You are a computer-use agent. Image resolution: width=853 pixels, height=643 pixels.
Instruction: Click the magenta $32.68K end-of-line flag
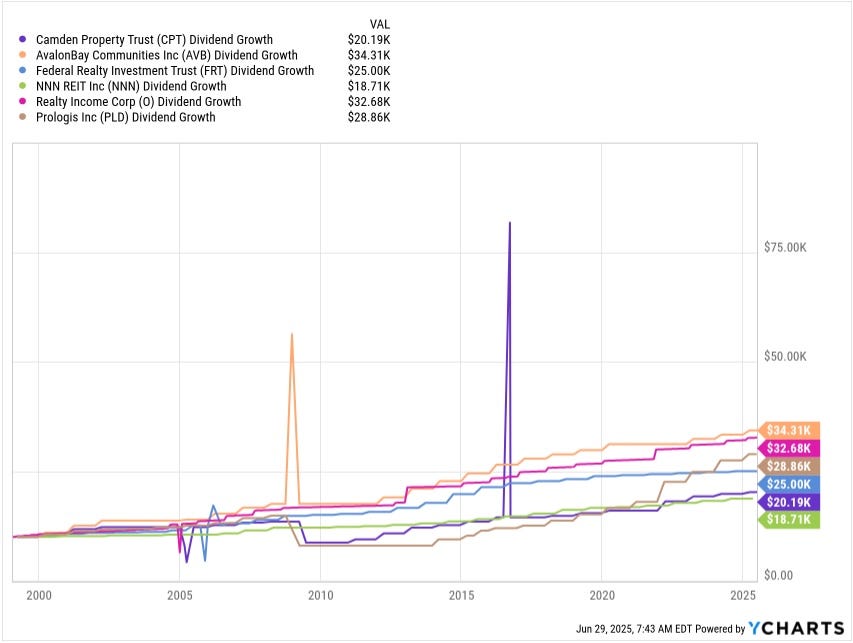point(789,448)
